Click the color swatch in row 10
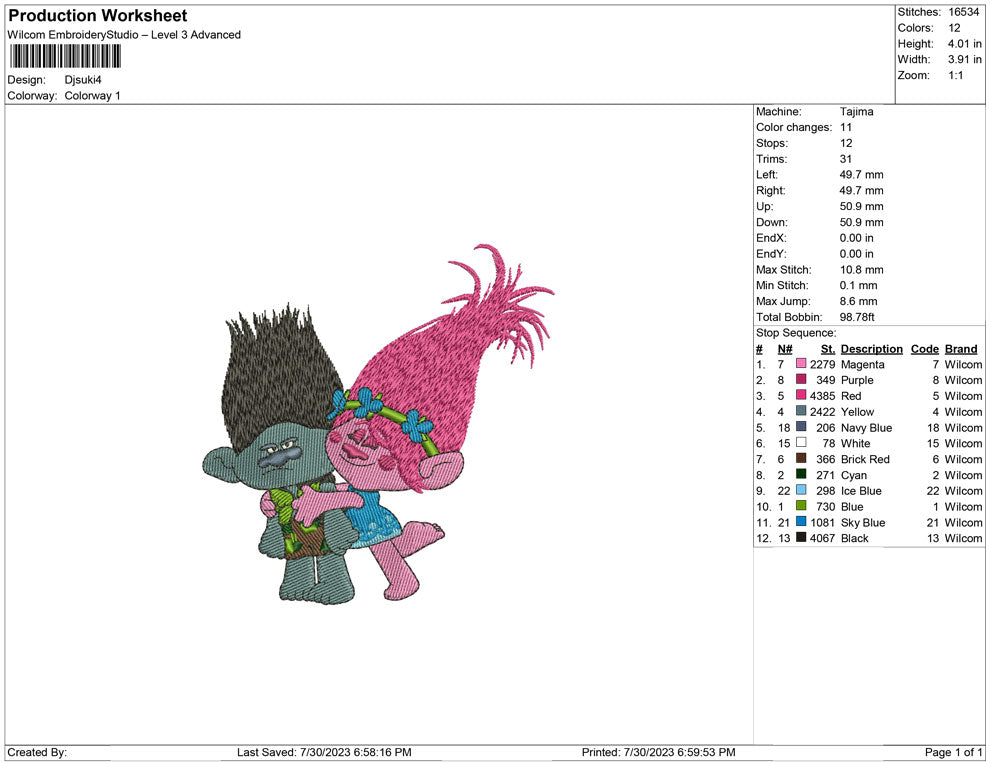 click(x=801, y=506)
